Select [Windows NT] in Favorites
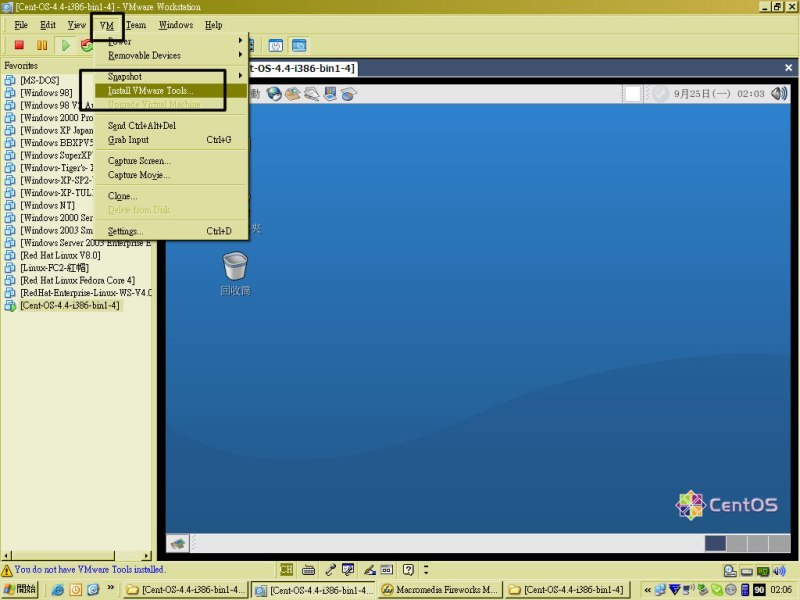Viewport: 800px width, 600px height. 47,205
